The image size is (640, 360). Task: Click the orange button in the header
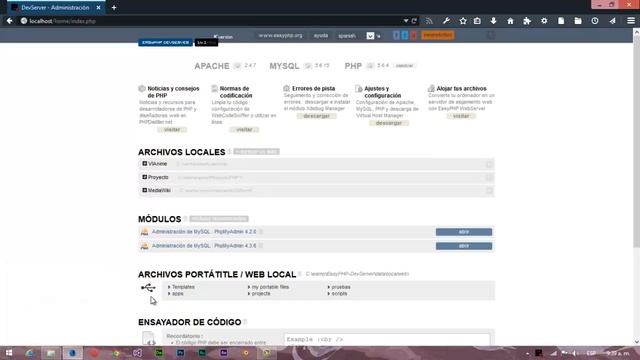[x=438, y=35]
